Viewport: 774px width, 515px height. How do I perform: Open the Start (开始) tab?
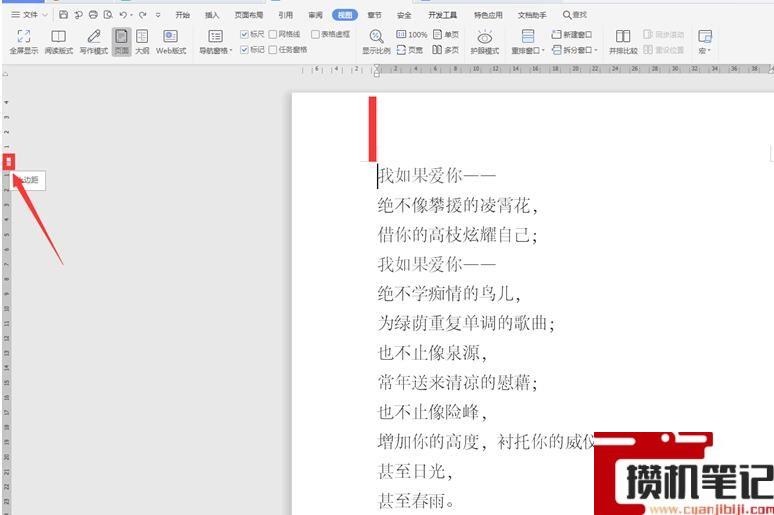pos(183,15)
